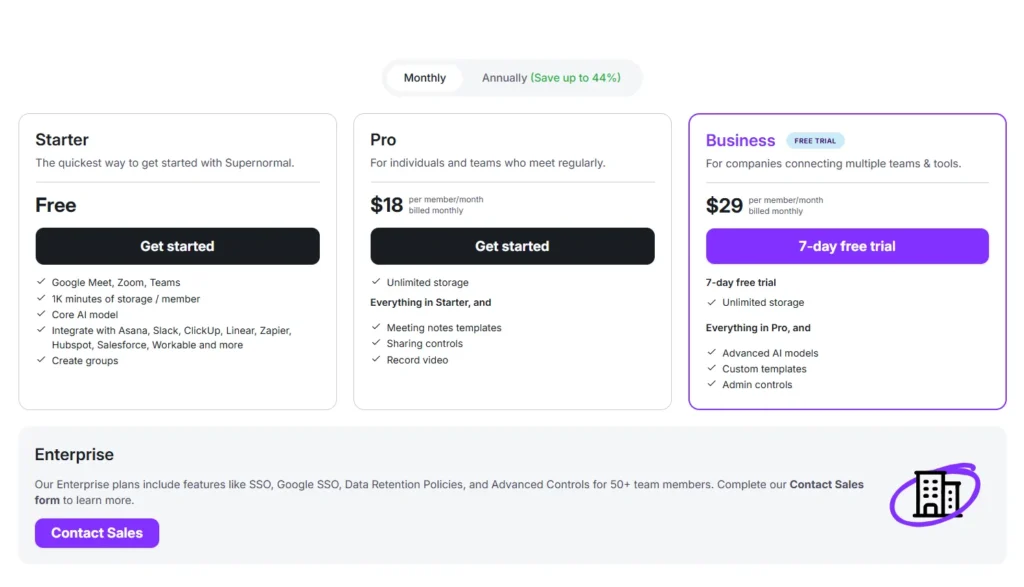
Task: Select the Starter plan card
Action: click(177, 260)
